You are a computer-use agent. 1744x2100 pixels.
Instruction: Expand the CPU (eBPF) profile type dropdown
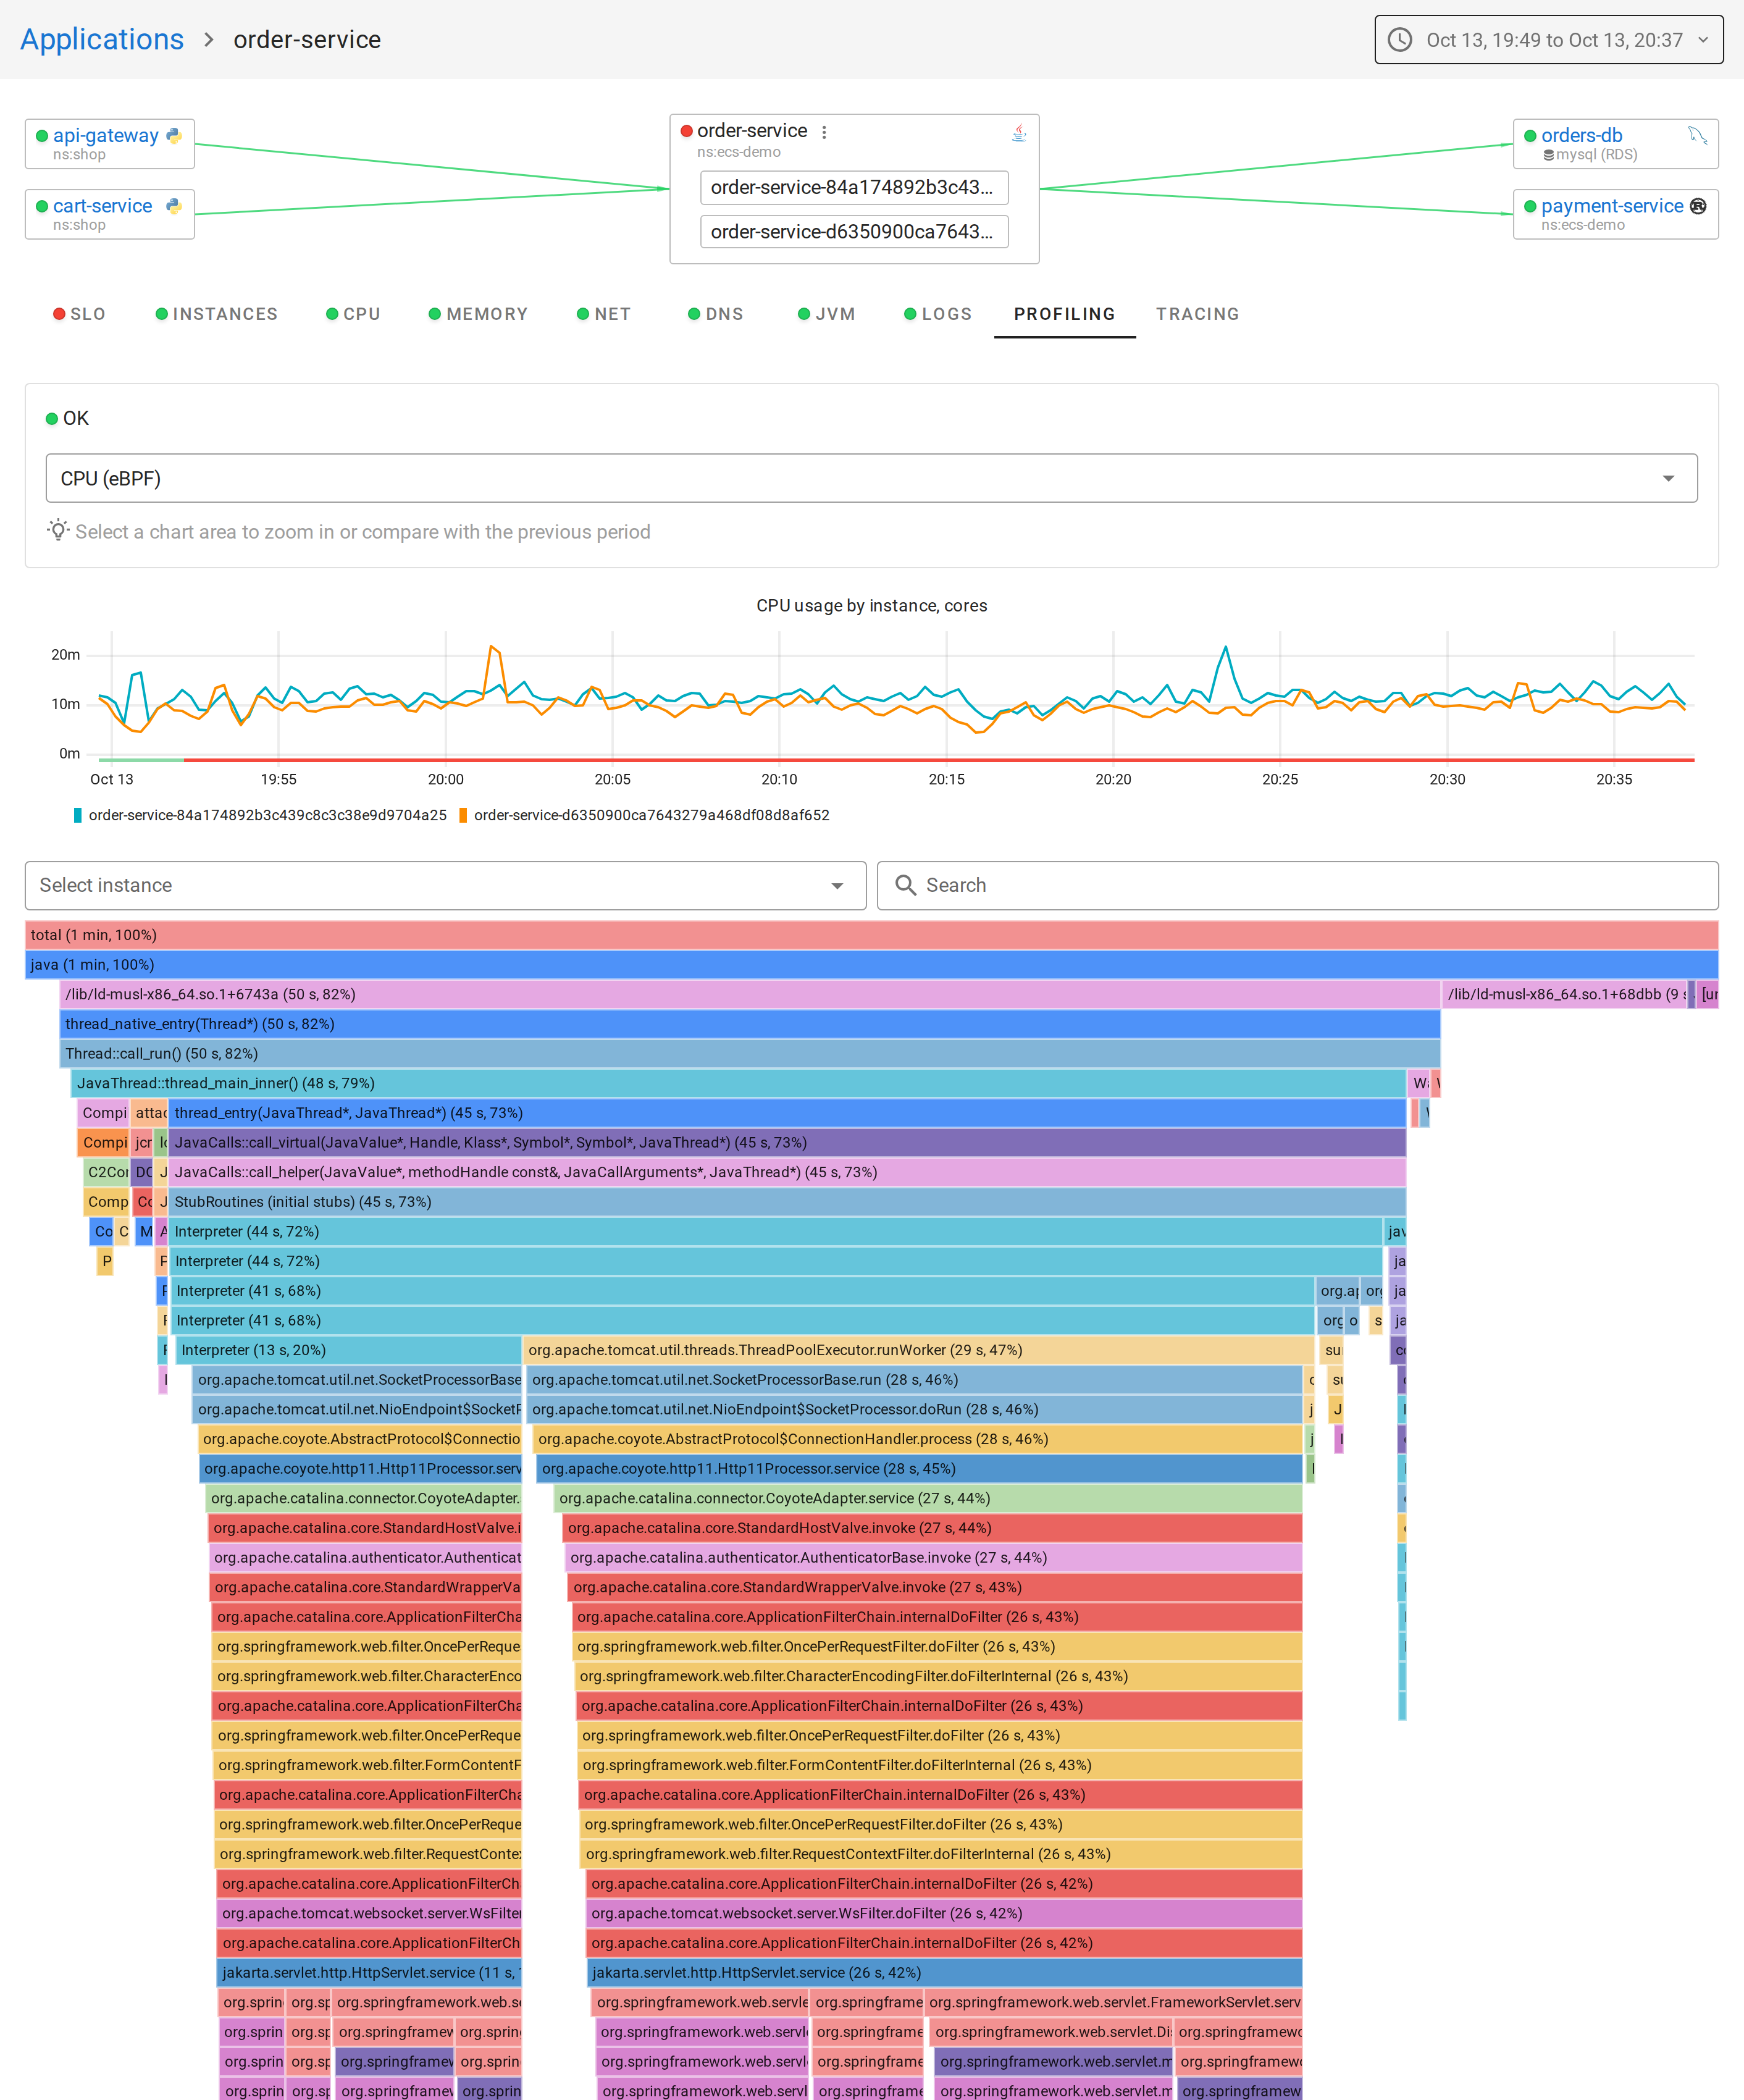pos(871,478)
